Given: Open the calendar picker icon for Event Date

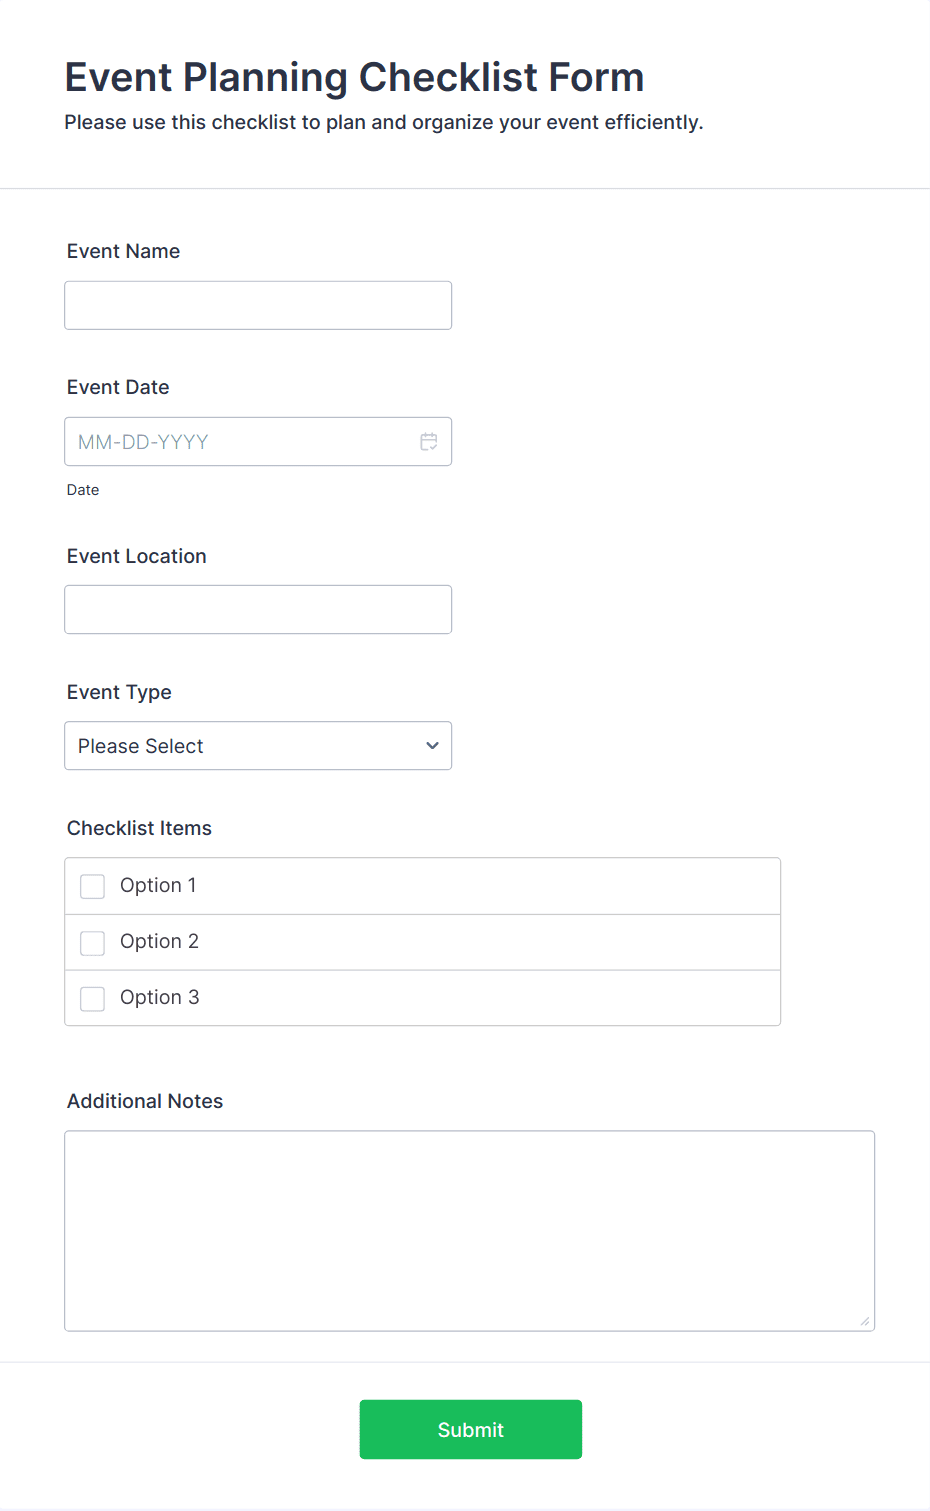Looking at the screenshot, I should pyautogui.click(x=428, y=441).
